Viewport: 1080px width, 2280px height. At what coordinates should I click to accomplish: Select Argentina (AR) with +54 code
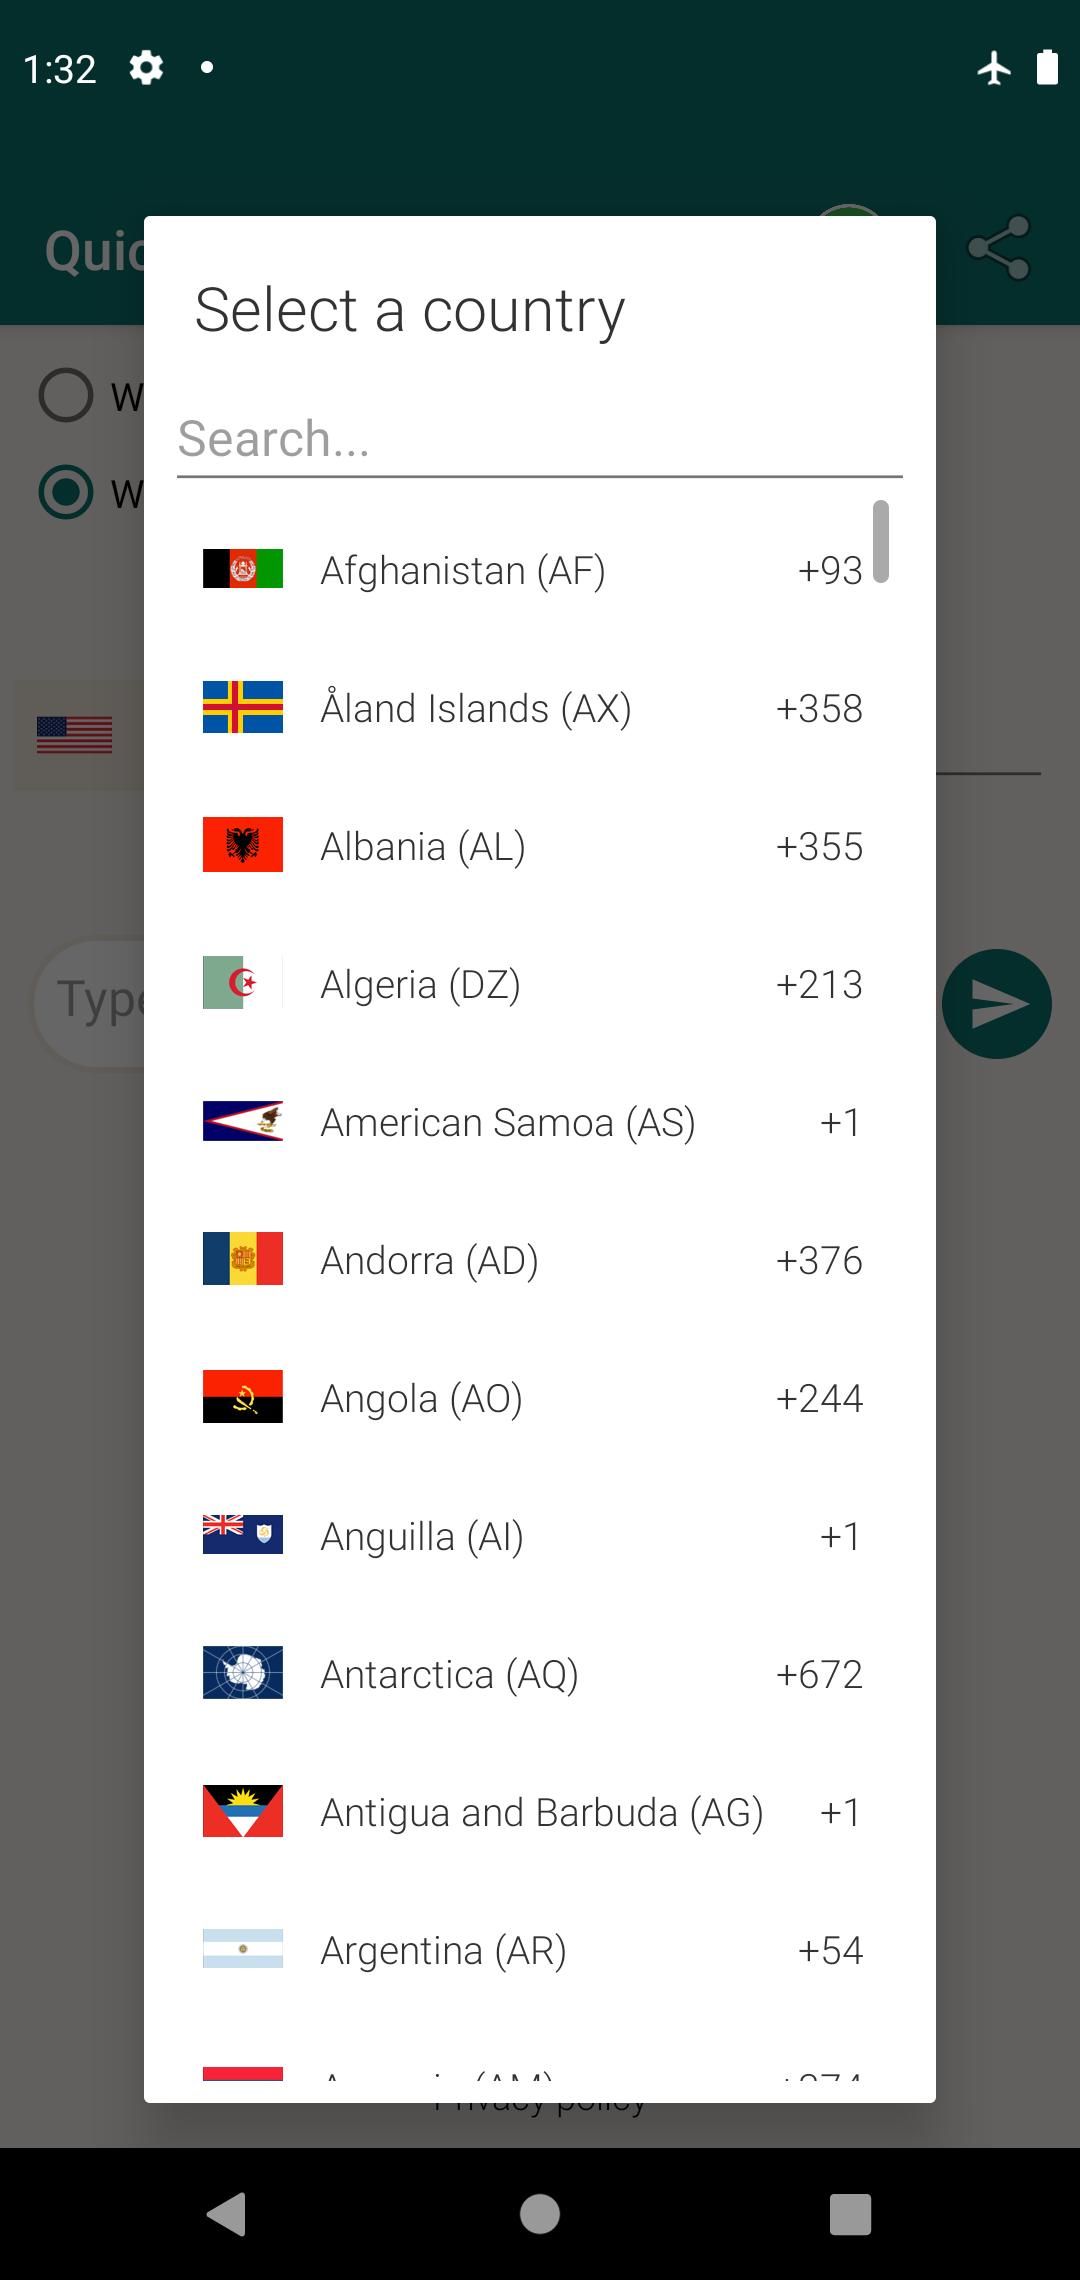click(x=443, y=1951)
